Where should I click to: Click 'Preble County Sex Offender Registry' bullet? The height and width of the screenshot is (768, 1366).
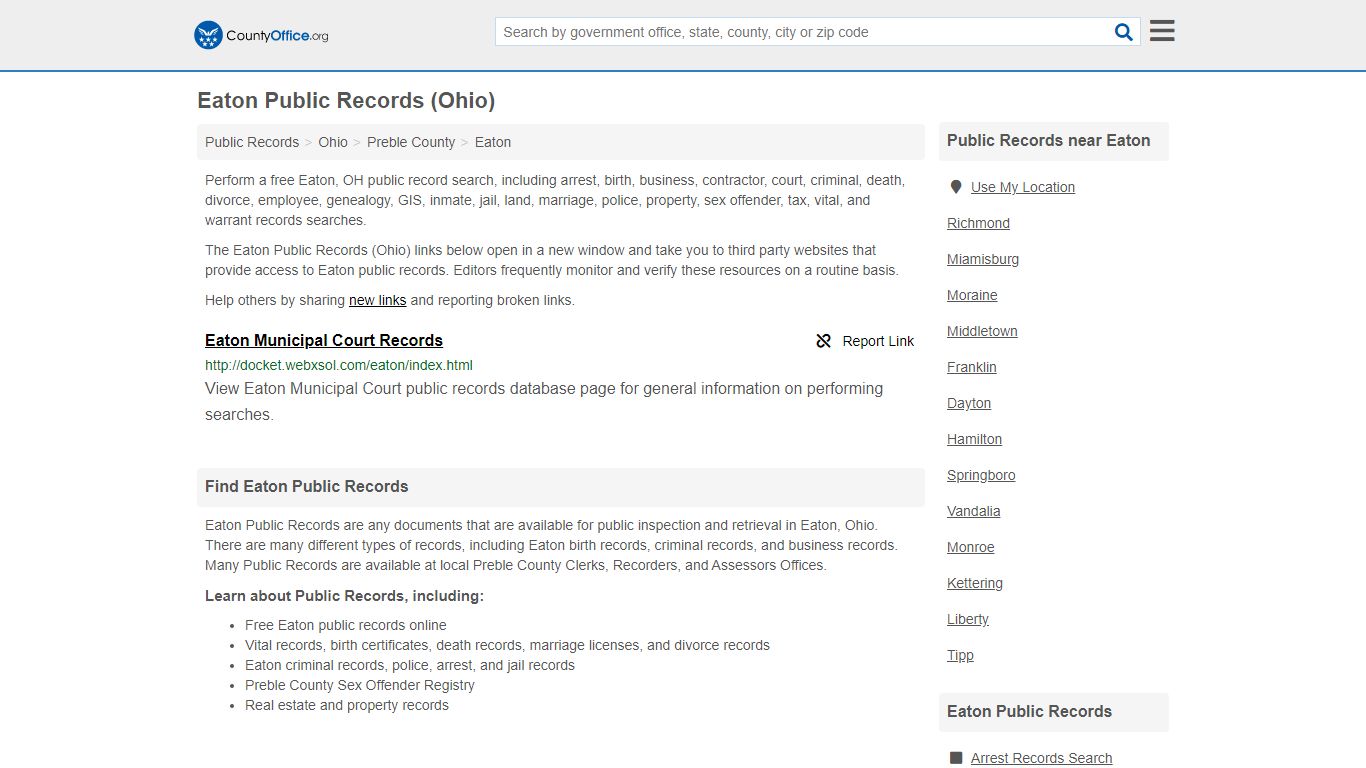(x=360, y=685)
